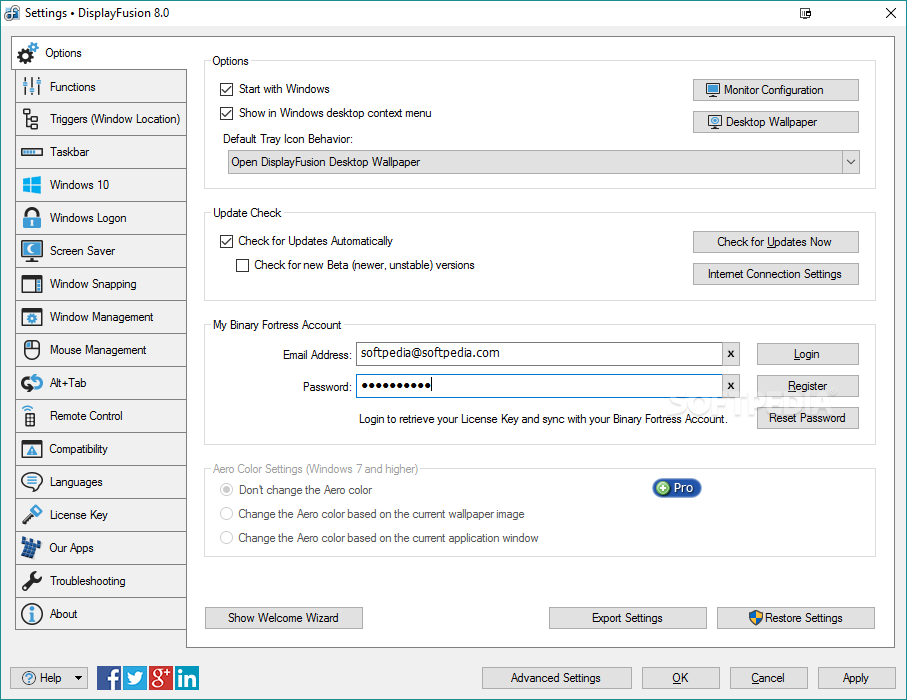Switch to Triggers (Window Location) tab
Screen dimensions: 907x700
pos(101,119)
